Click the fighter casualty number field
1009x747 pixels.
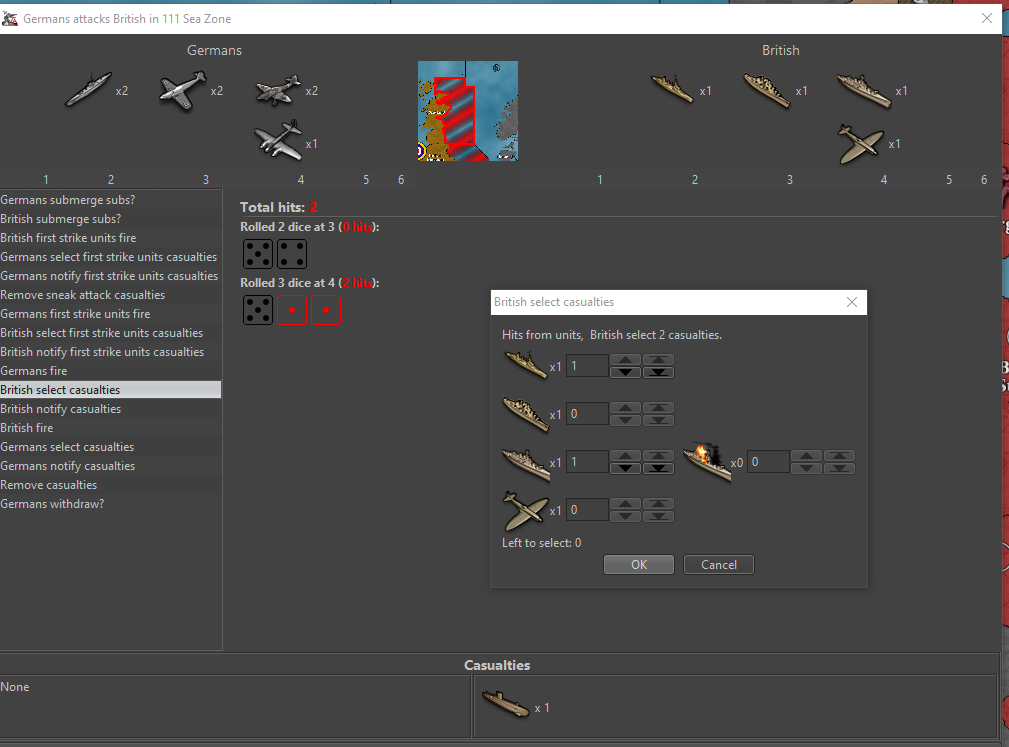click(587, 510)
